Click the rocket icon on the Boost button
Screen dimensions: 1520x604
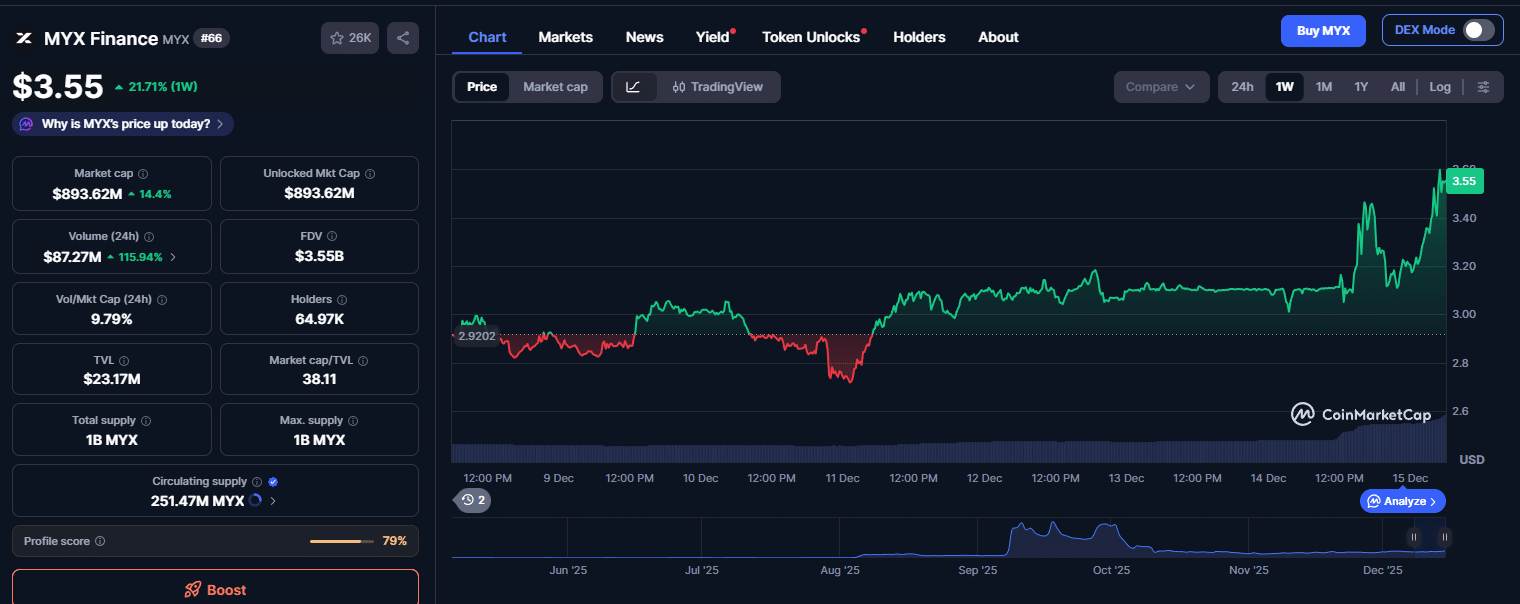coord(192,589)
